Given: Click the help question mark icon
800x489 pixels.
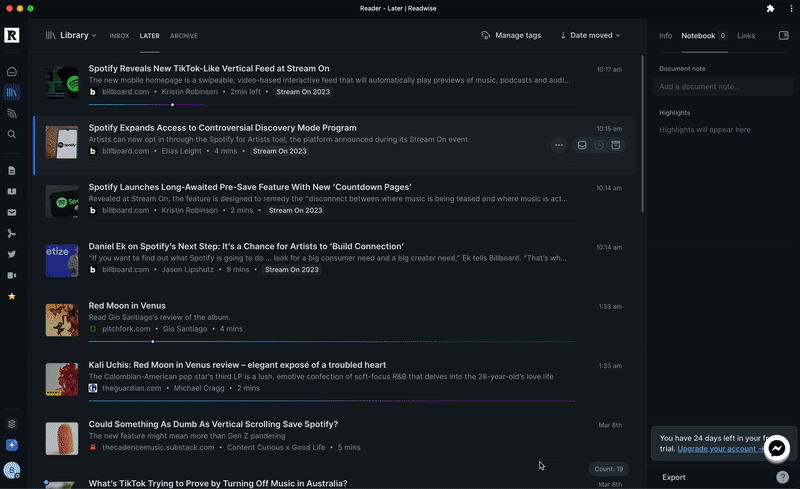Looking at the screenshot, I should coord(782,477).
